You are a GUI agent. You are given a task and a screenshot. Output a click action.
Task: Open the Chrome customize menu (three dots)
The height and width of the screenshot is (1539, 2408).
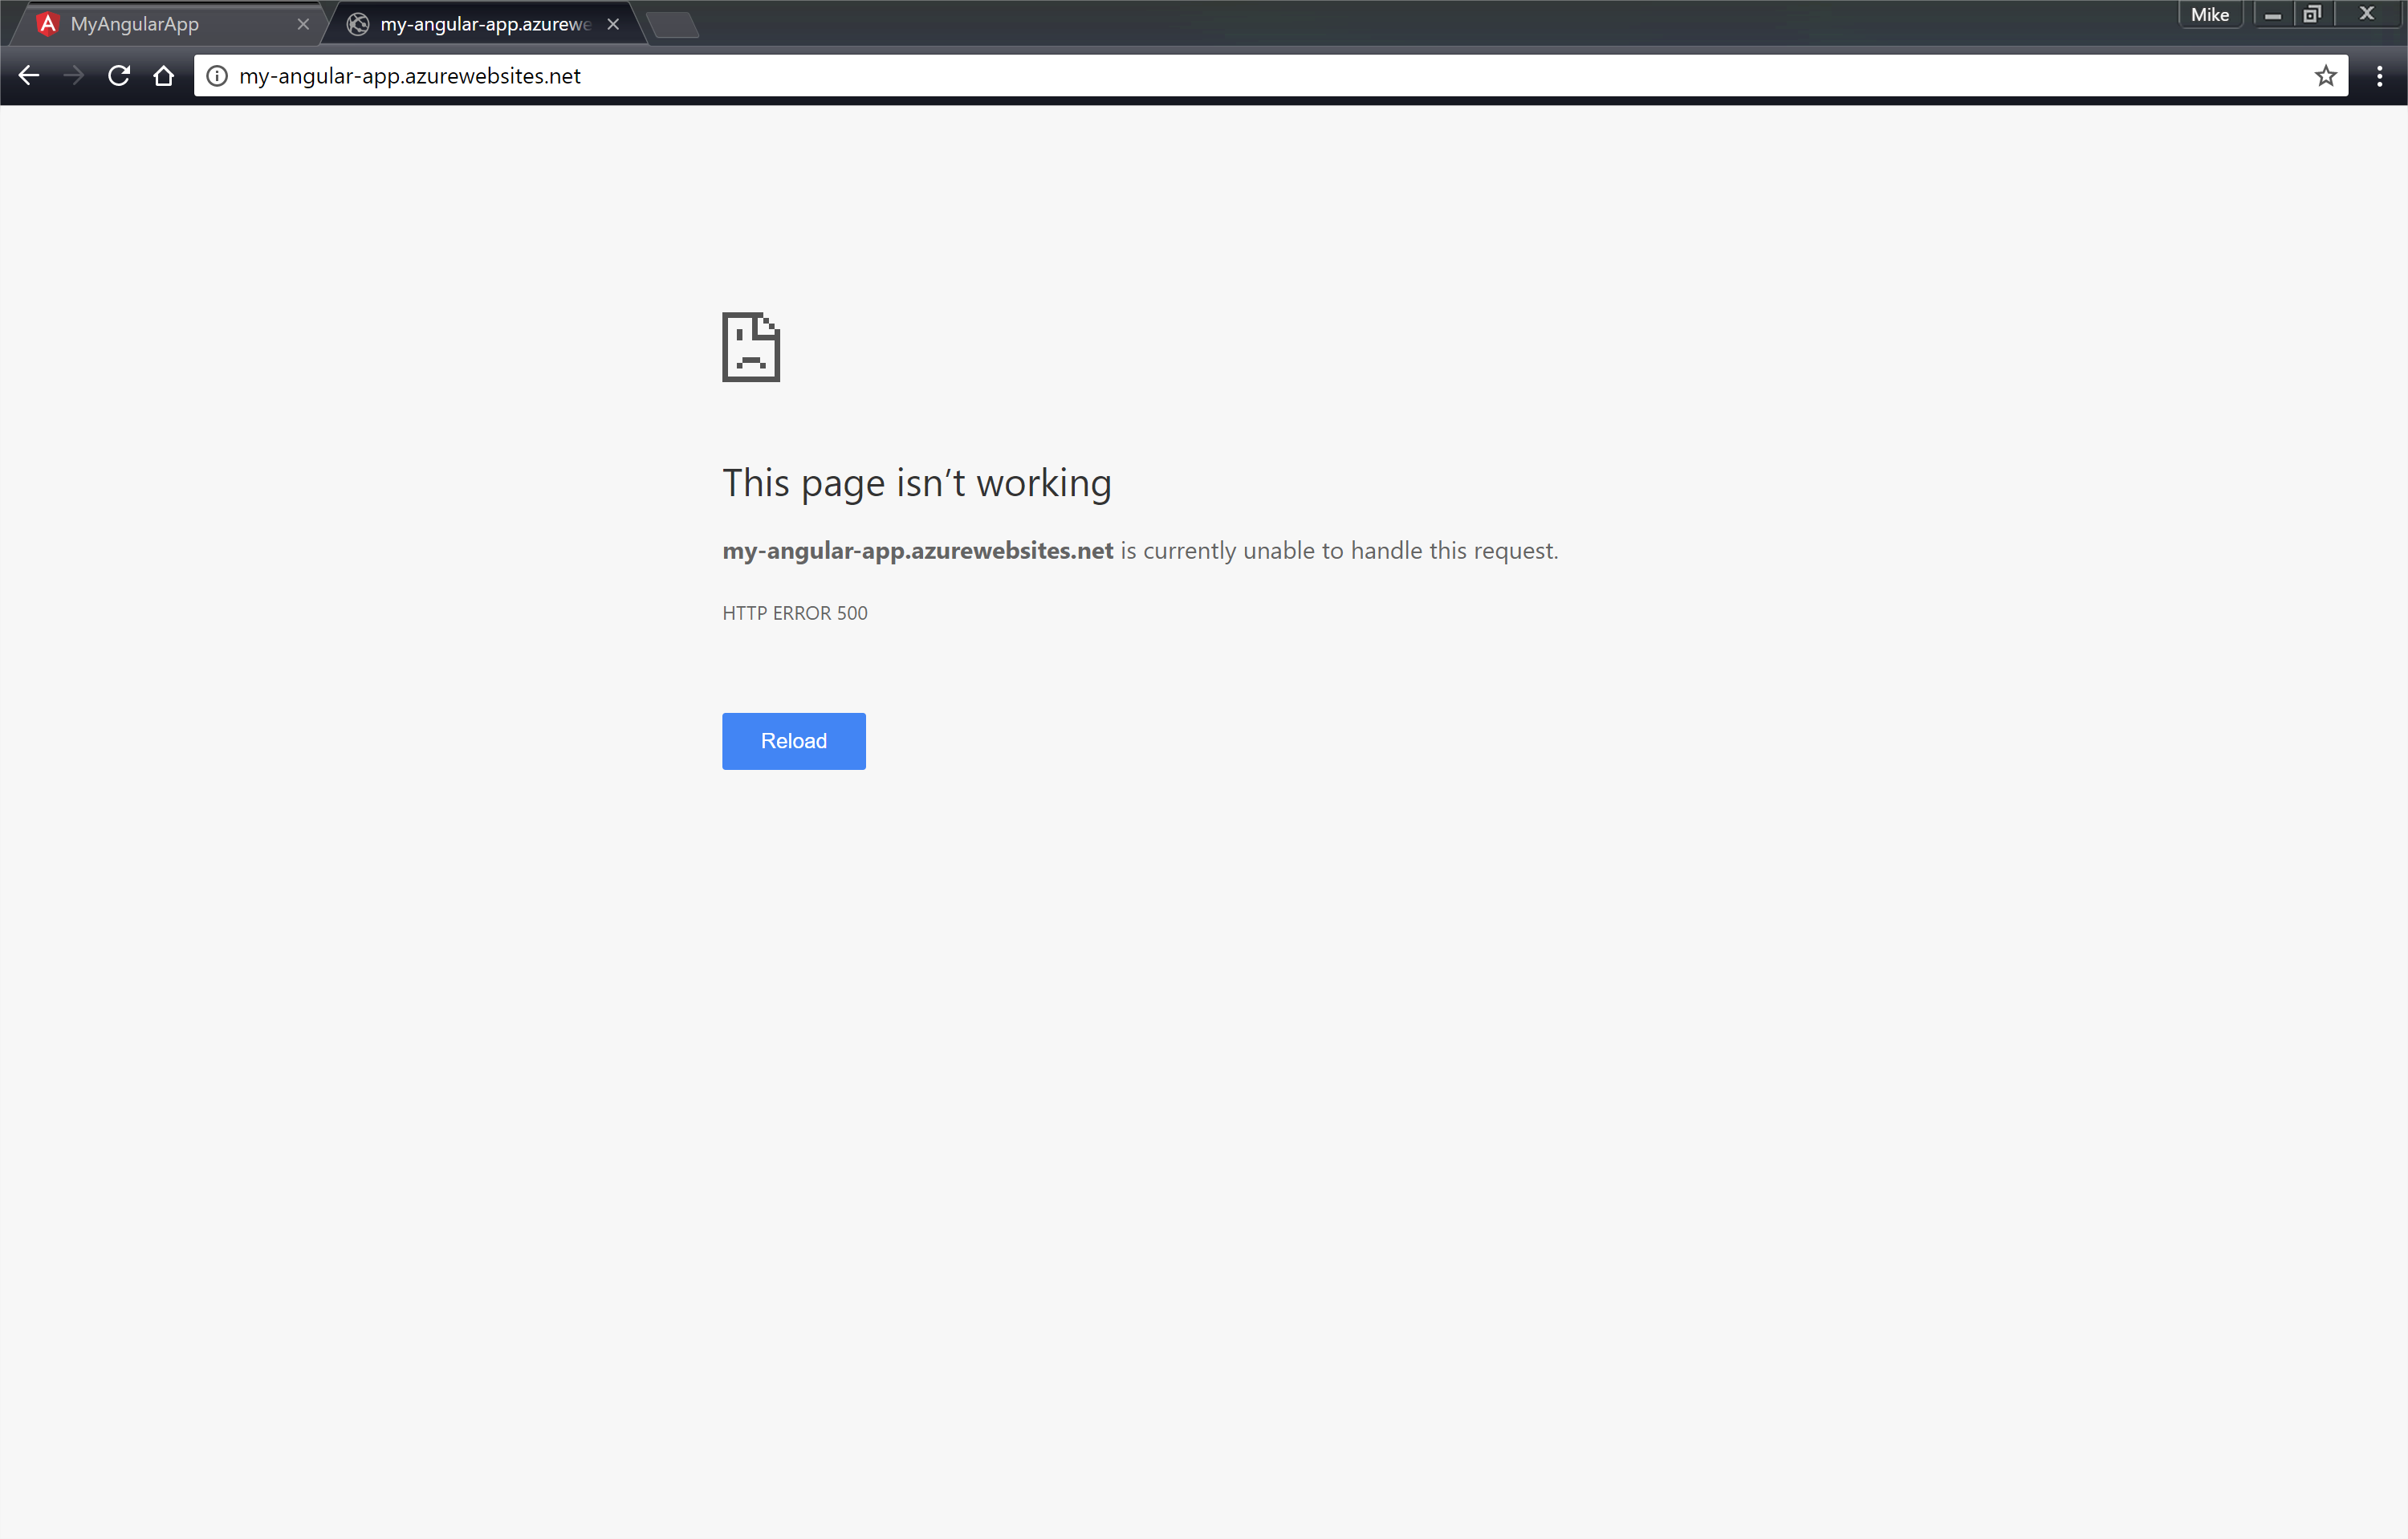[x=2380, y=75]
